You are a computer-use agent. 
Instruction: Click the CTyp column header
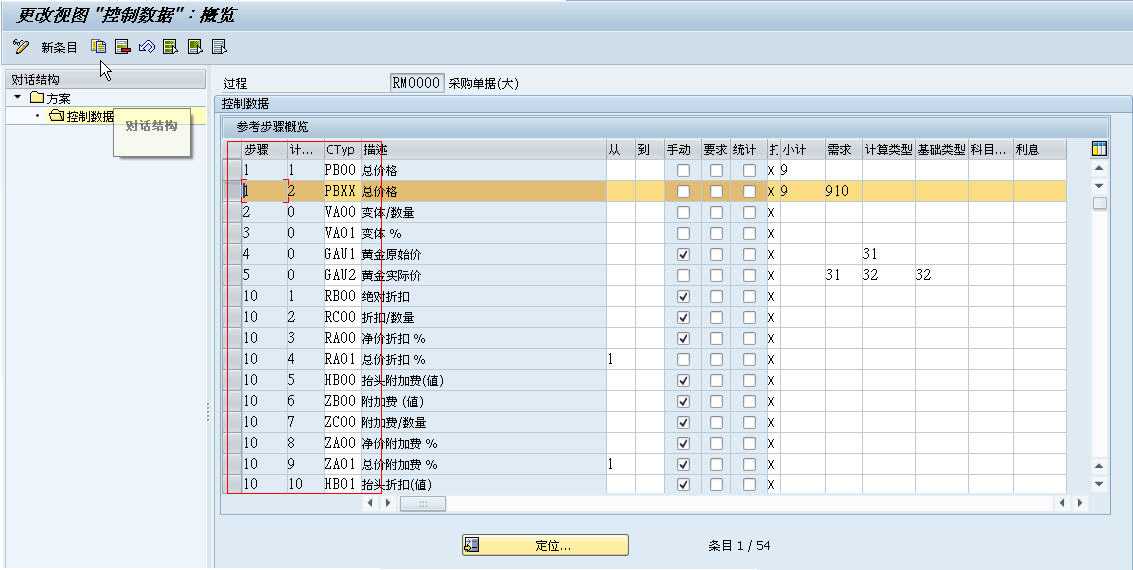tap(341, 150)
